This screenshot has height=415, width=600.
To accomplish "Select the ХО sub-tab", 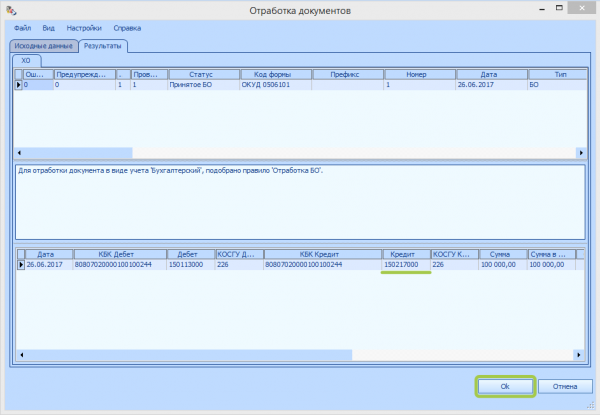I will coord(26,60).
